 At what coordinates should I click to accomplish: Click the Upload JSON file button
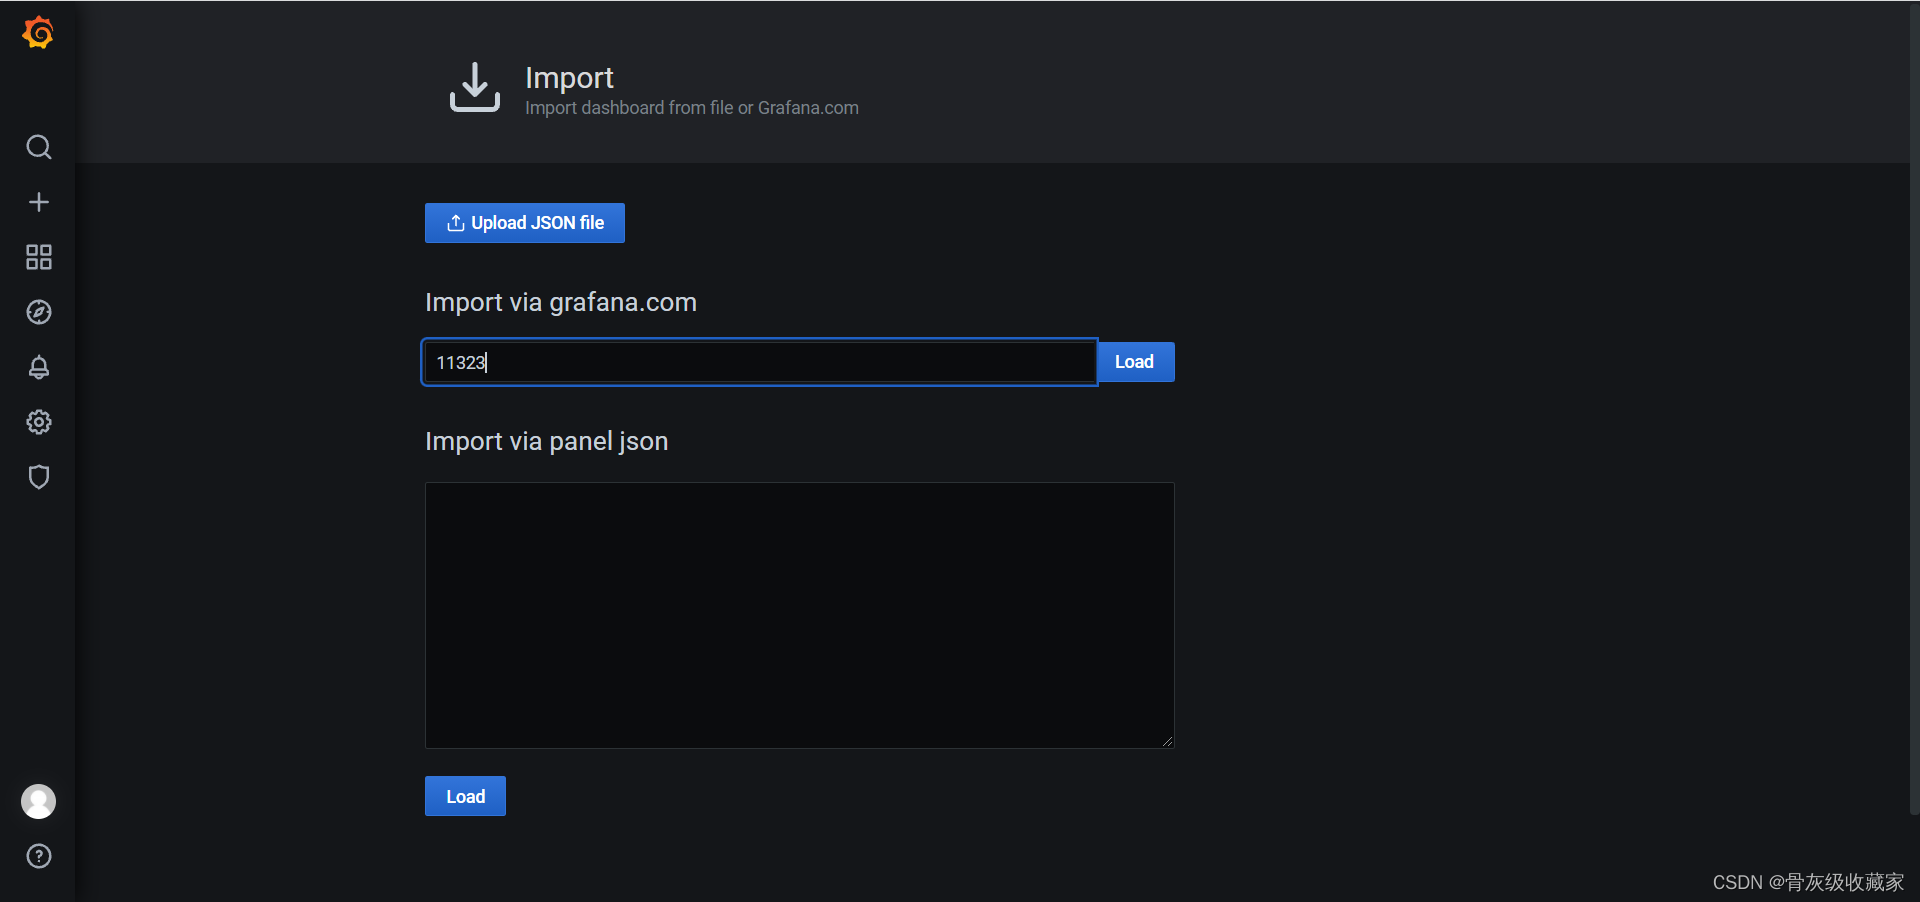click(x=525, y=223)
